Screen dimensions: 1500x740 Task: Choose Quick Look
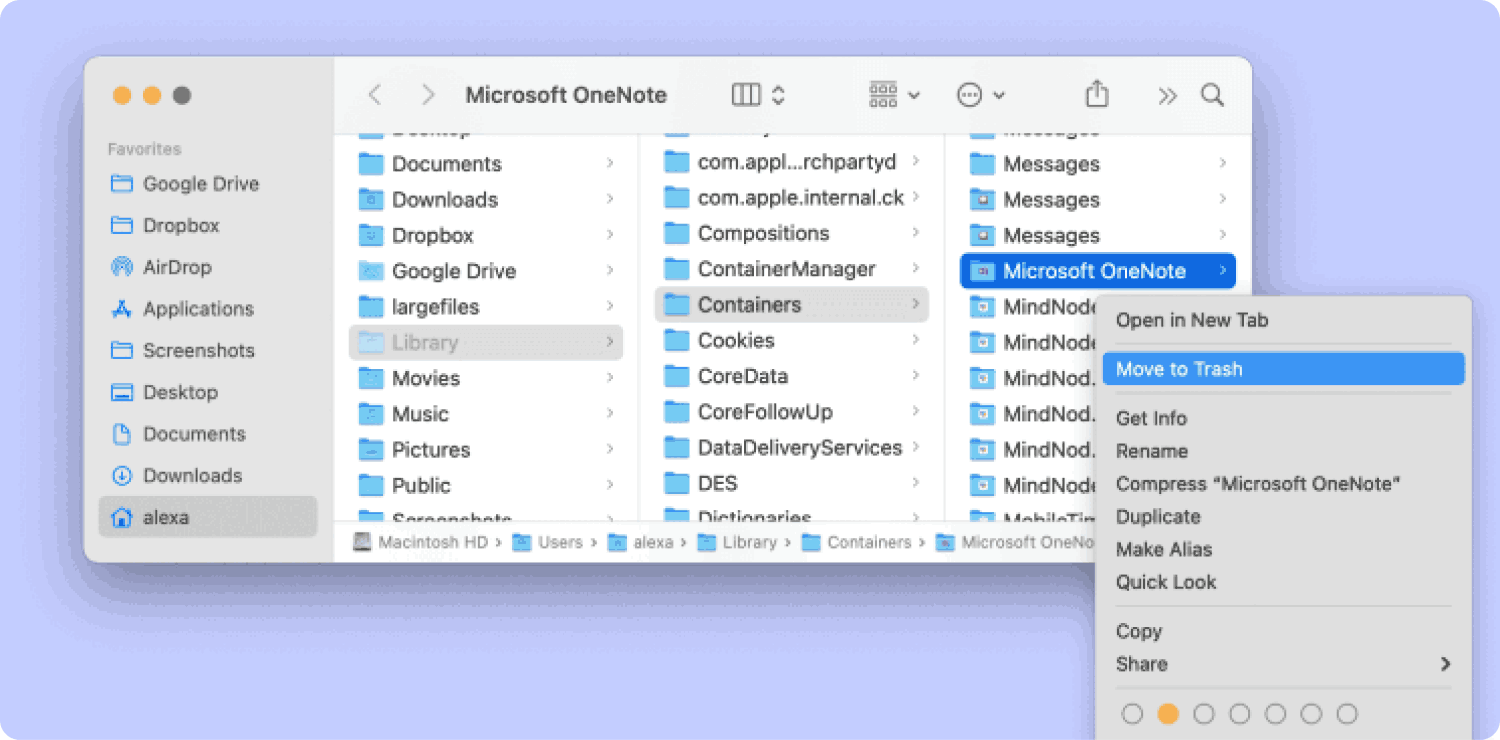1283,582
